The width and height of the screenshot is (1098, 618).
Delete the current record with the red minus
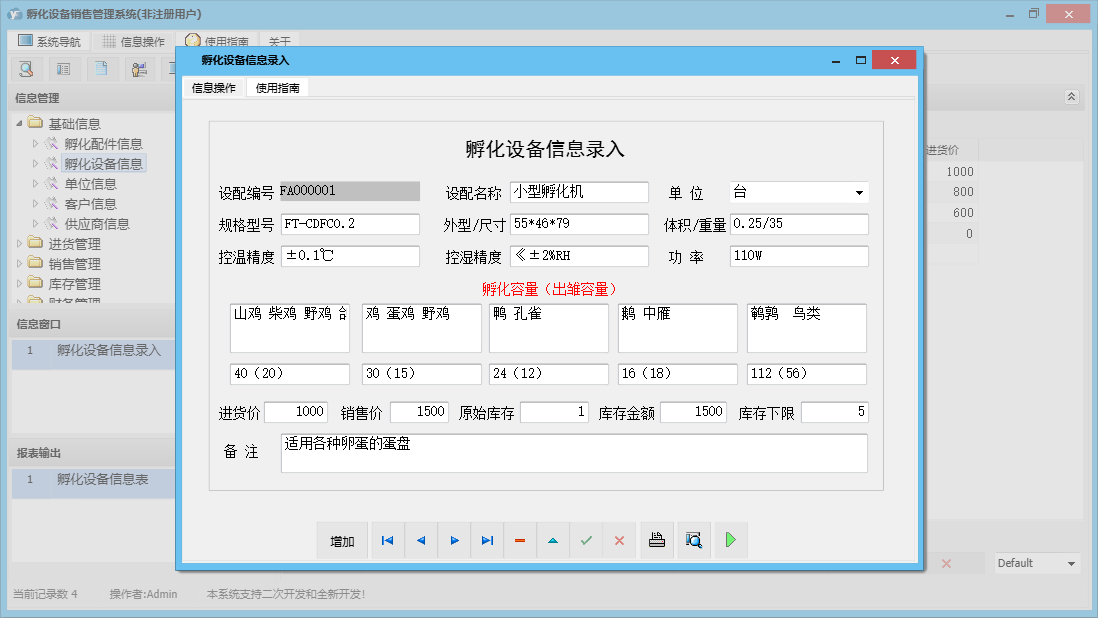[519, 540]
